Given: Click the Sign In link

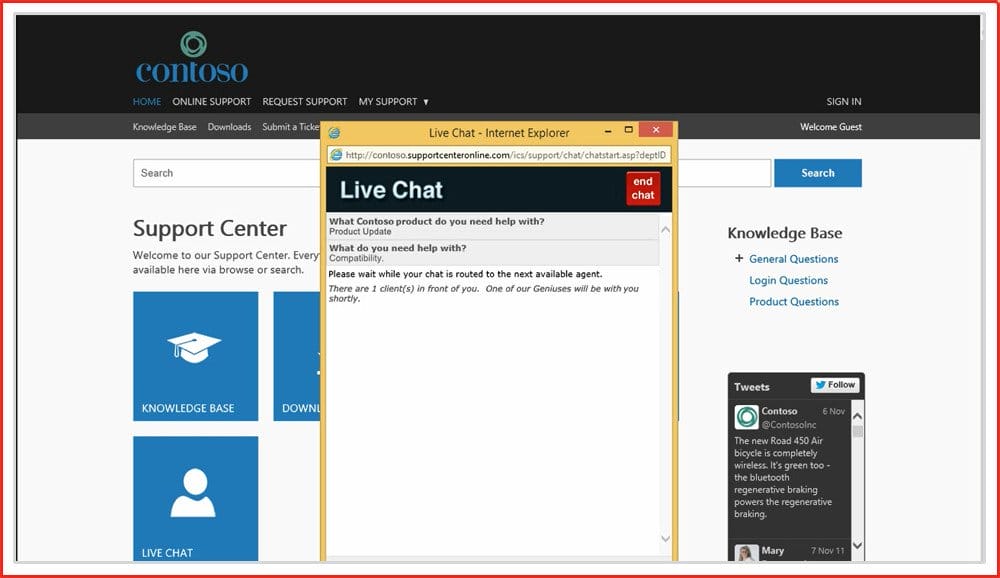Looking at the screenshot, I should pyautogui.click(x=843, y=102).
